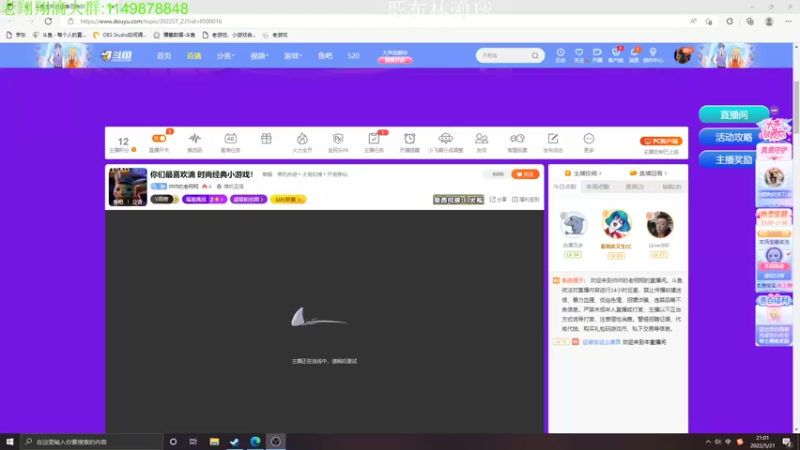800x450 pixels.
Task: Select the 直播 nav item
Action: pyautogui.click(x=194, y=56)
